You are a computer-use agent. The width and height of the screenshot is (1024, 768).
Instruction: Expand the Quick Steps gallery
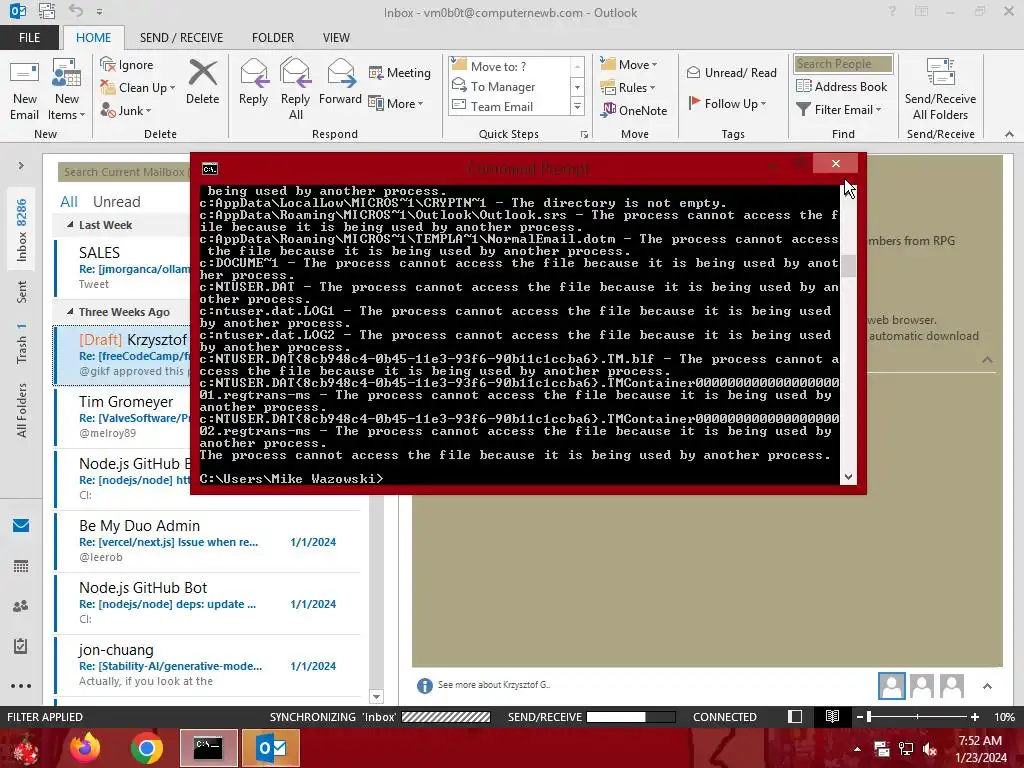[x=577, y=106]
